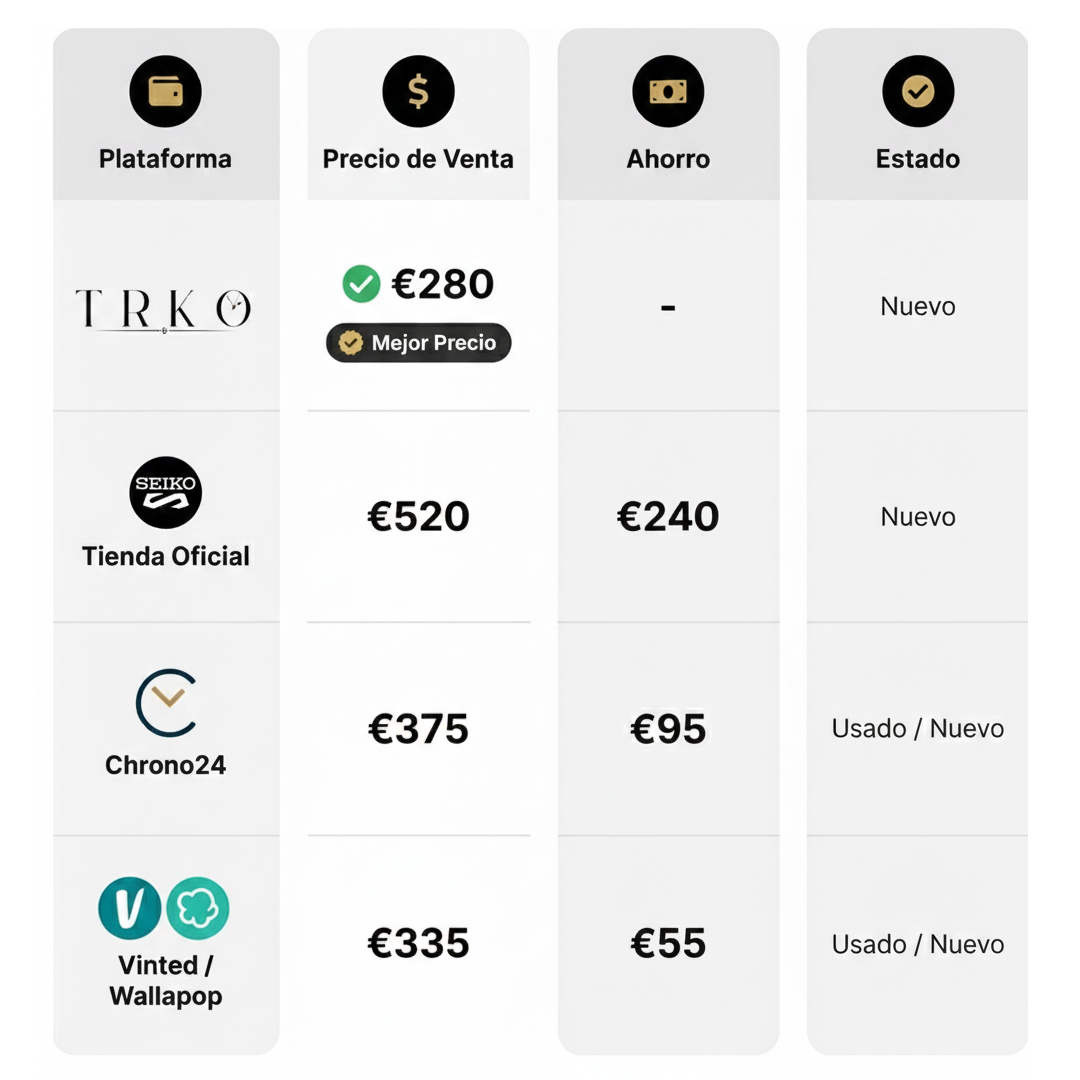Click the Vinted / Wallapop label
Screen dimensions: 1080x1080
click(166, 981)
